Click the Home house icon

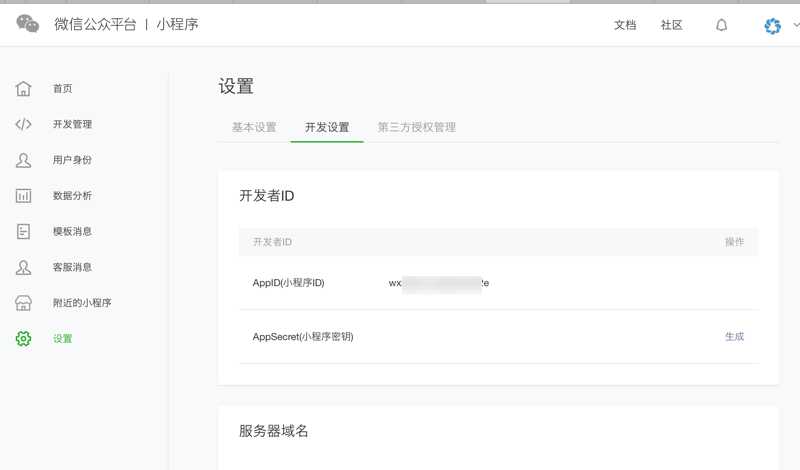[24, 89]
